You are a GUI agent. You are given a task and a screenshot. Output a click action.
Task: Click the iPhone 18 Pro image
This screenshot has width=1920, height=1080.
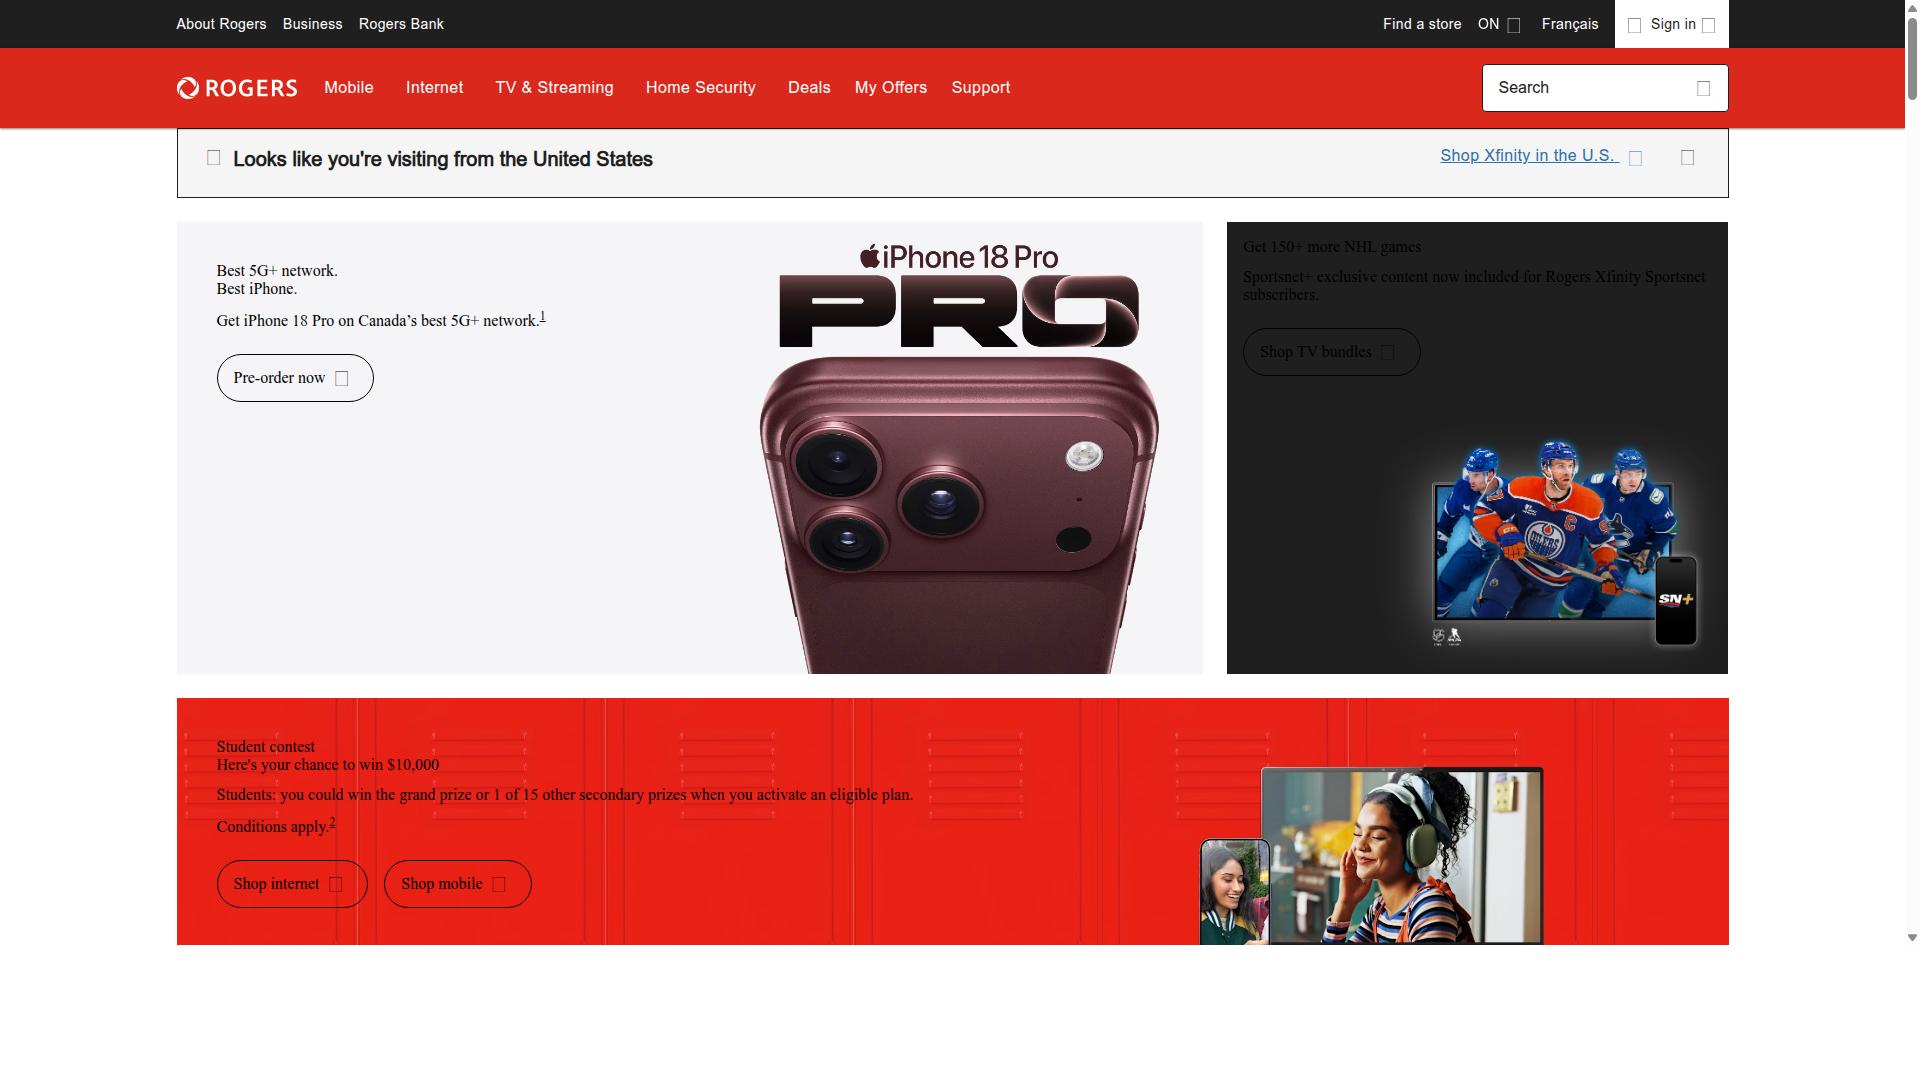tap(959, 458)
